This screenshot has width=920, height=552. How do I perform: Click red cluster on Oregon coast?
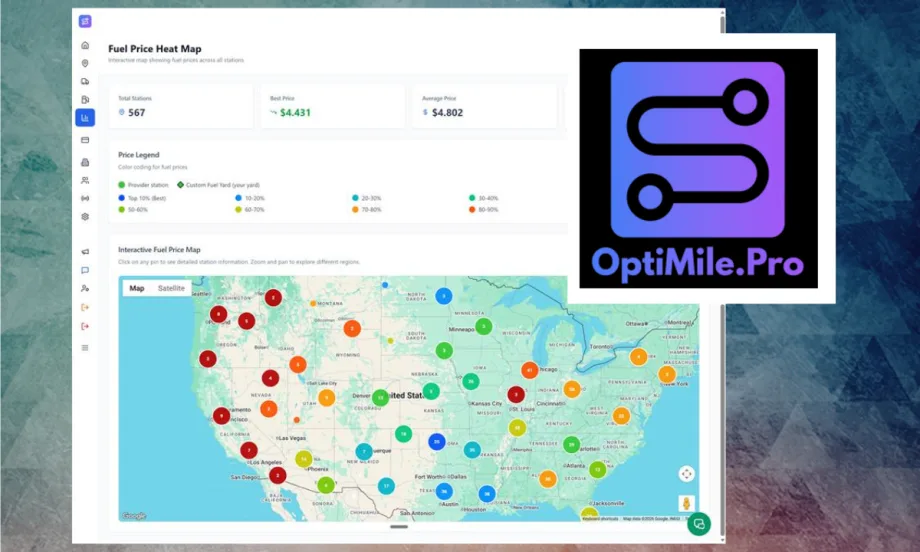click(x=208, y=359)
